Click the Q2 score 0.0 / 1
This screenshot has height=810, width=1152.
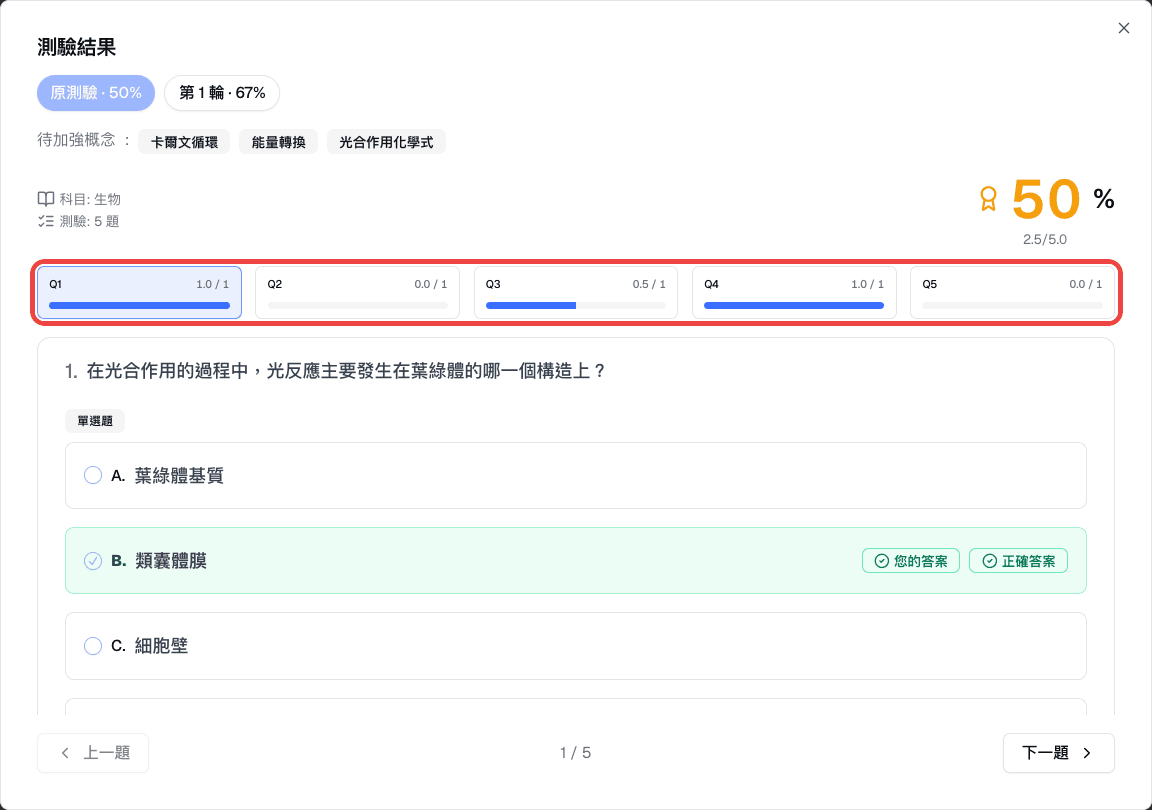pyautogui.click(x=431, y=284)
